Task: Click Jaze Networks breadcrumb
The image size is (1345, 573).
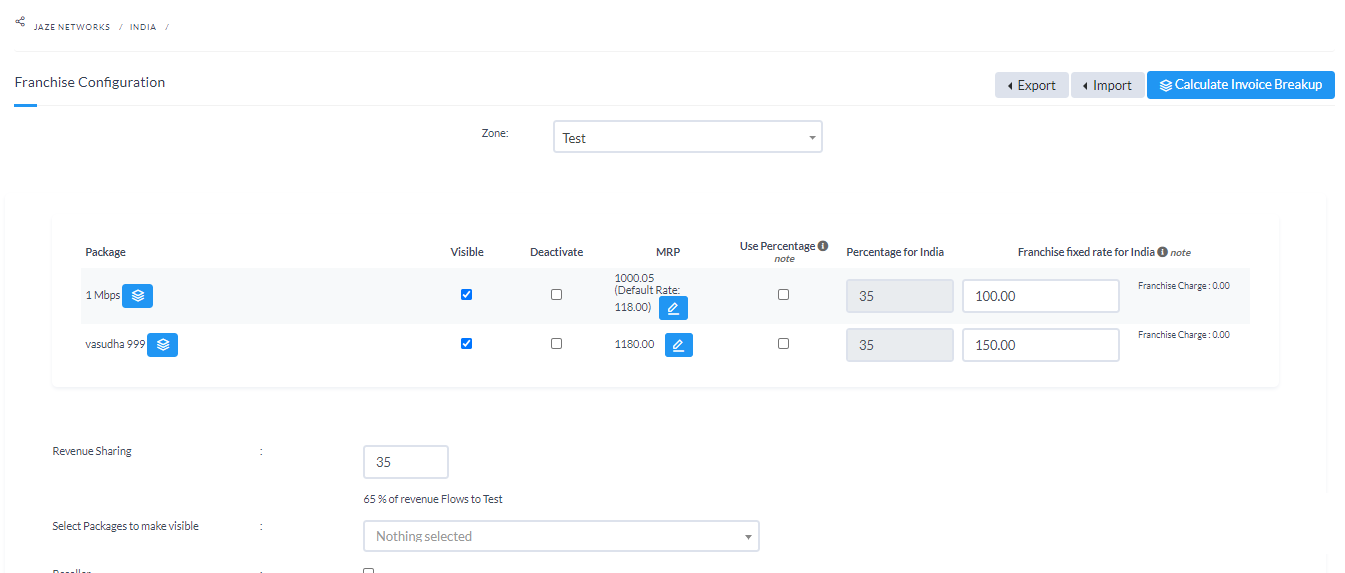Action: (x=72, y=27)
